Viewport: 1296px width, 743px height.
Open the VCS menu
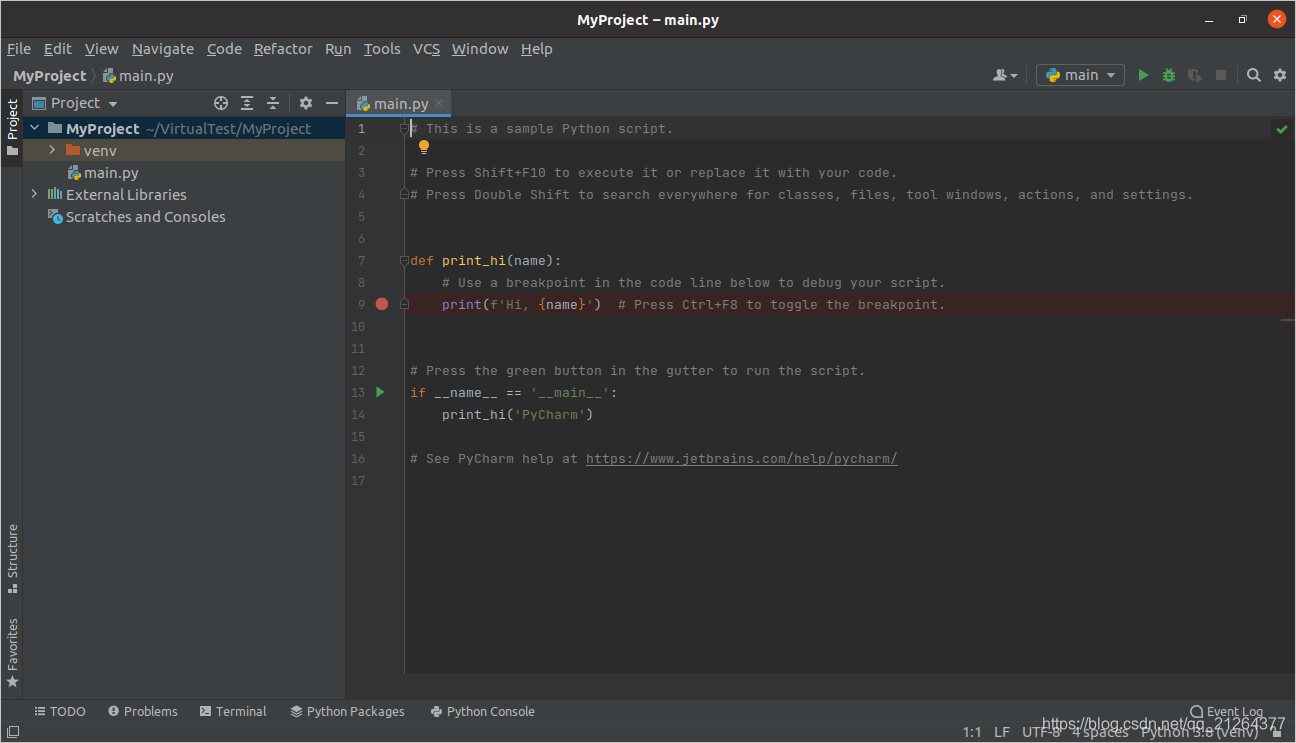(426, 48)
